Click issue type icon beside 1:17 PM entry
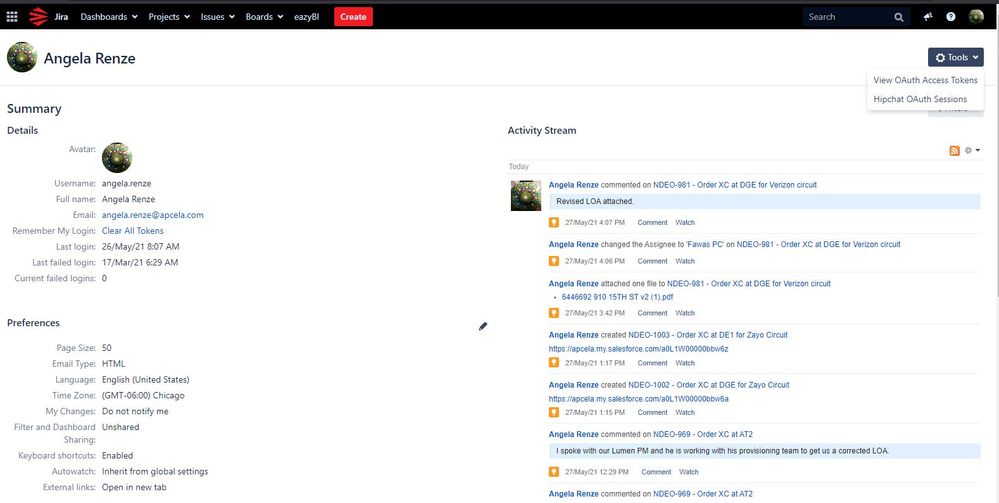This screenshot has height=503, width=999. [554, 363]
